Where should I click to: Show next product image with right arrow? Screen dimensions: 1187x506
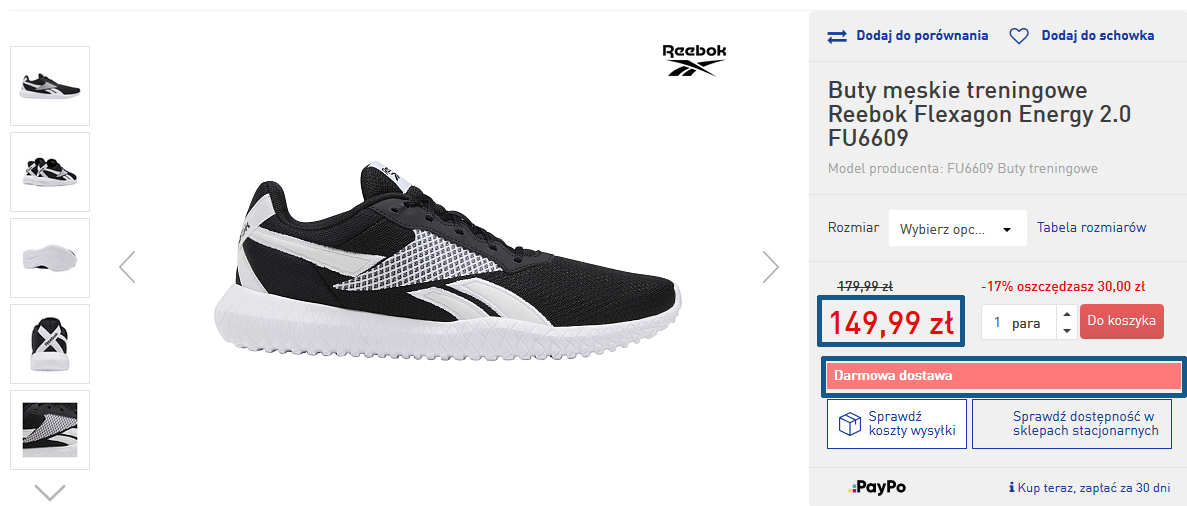point(770,267)
